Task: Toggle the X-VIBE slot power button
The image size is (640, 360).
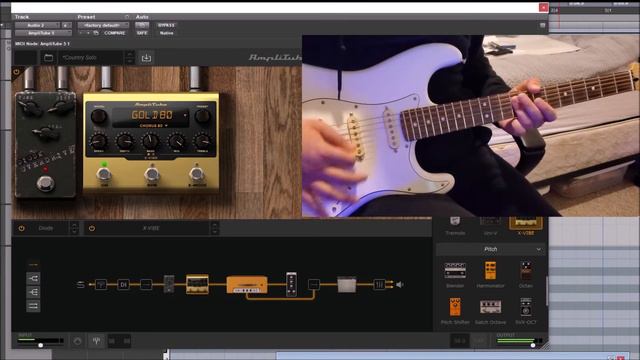Action: tap(92, 229)
